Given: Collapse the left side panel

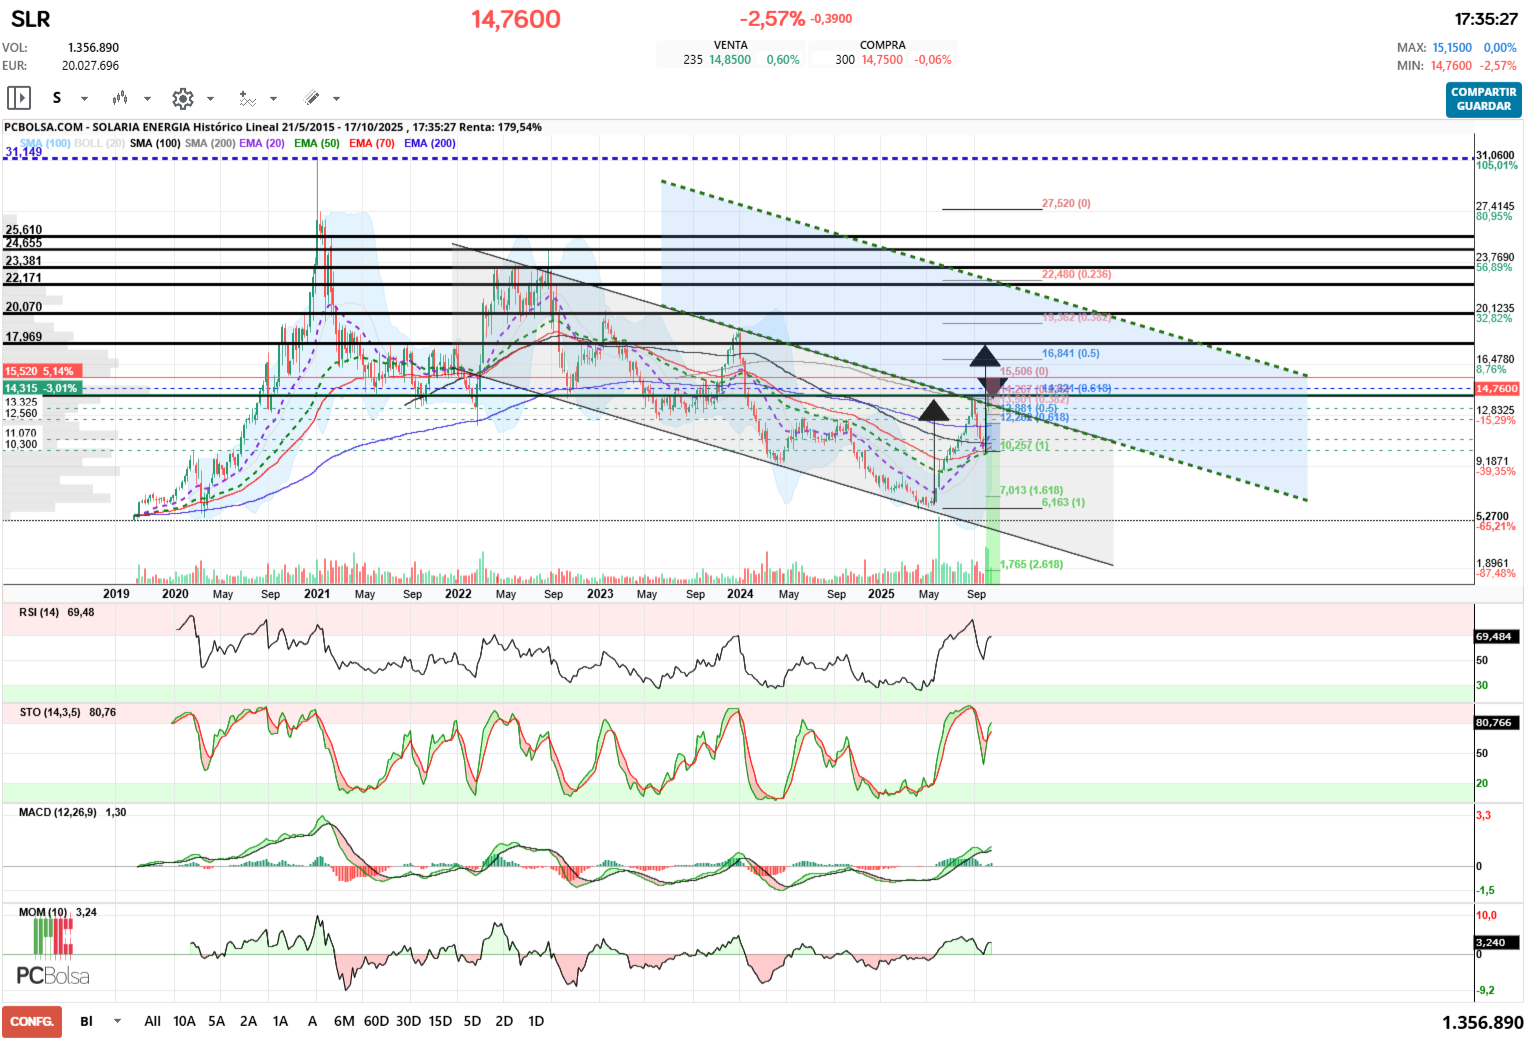Looking at the screenshot, I should click(19, 98).
